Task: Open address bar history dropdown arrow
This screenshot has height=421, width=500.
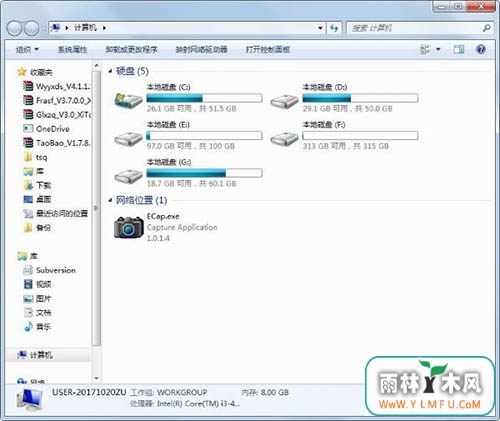Action: point(320,28)
